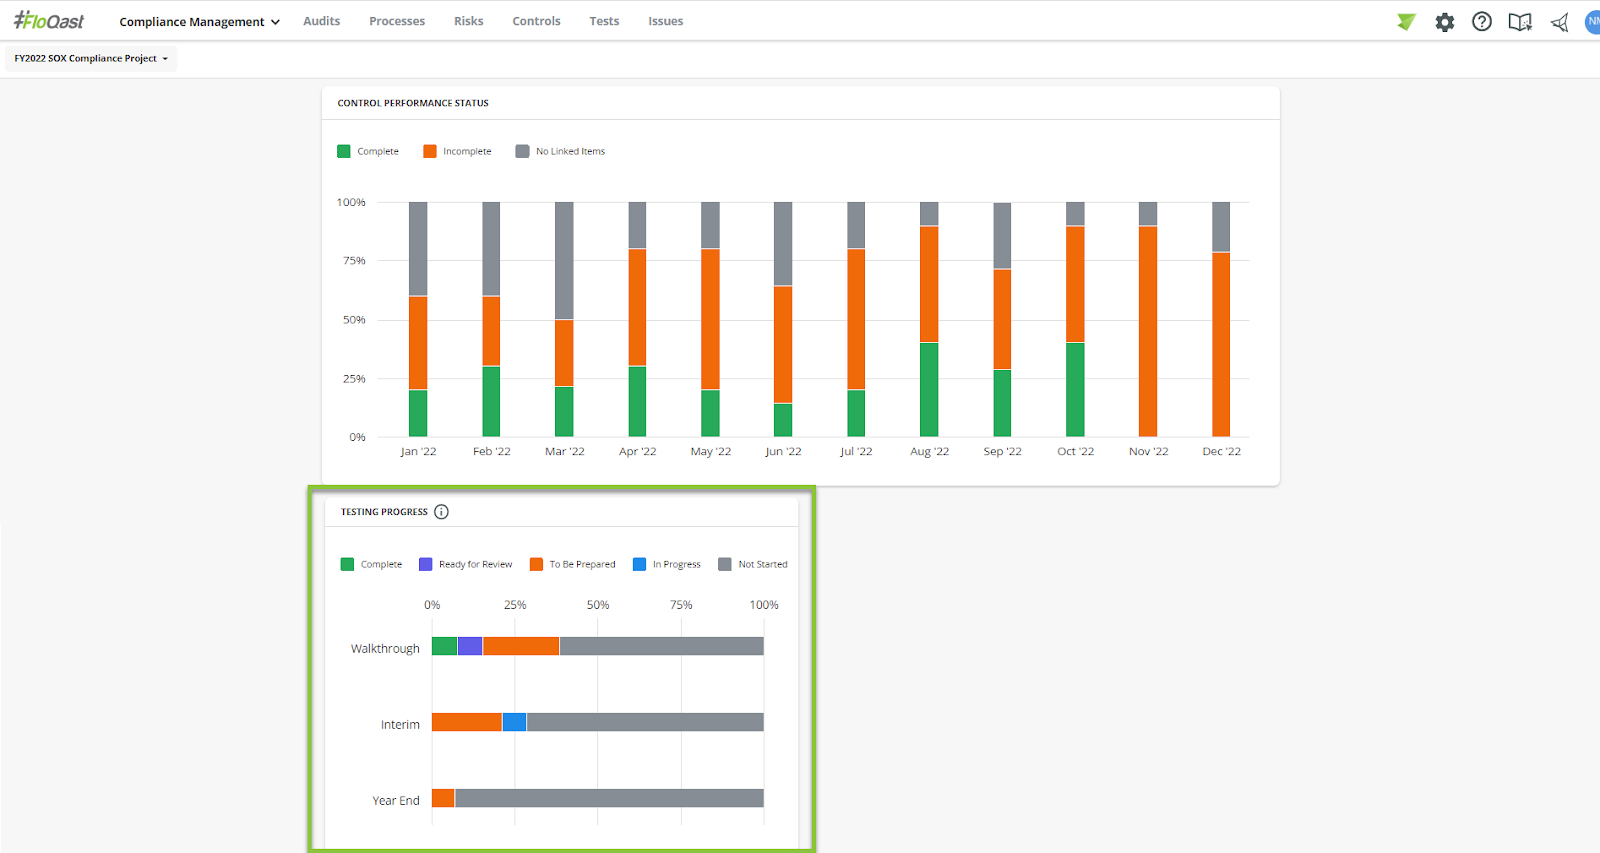Open the FY2022 SOX Compliance Project selector
The height and width of the screenshot is (853, 1600).
[91, 59]
